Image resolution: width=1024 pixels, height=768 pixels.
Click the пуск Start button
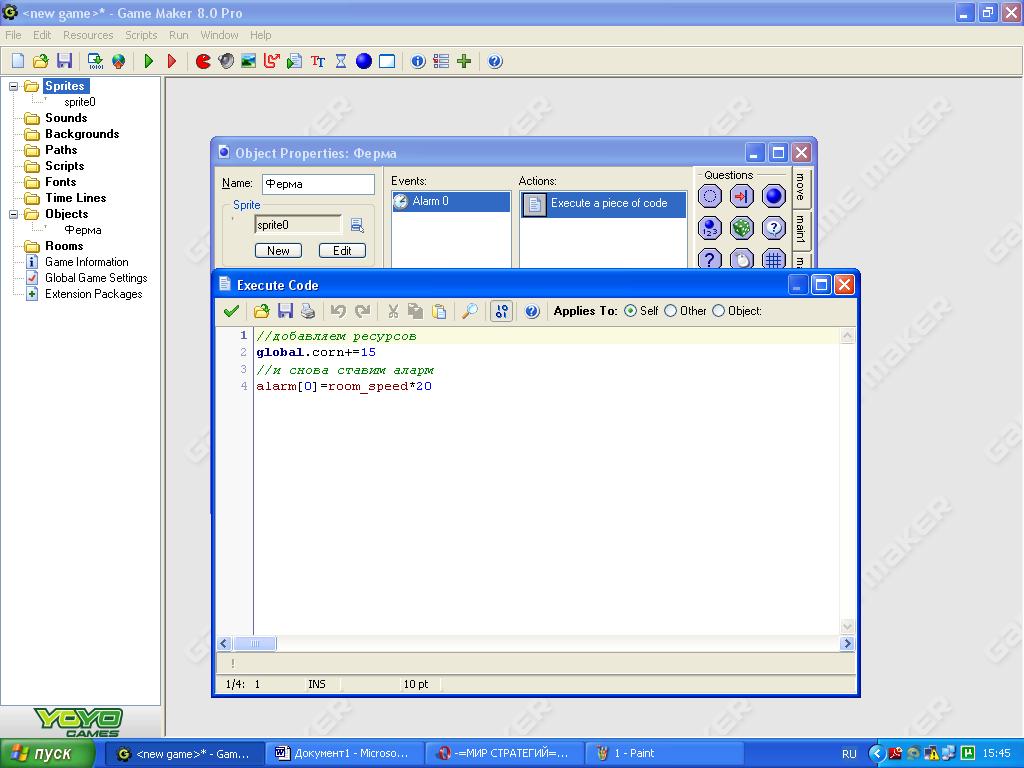(x=46, y=754)
